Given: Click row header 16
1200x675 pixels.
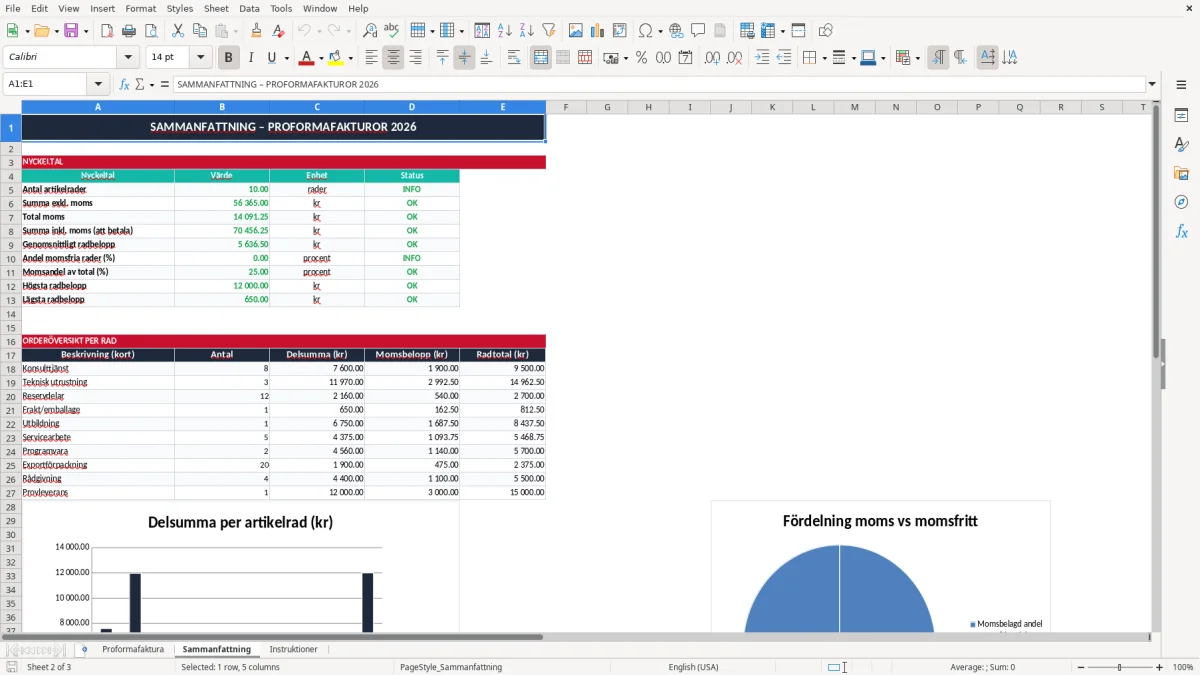Looking at the screenshot, I should (x=11, y=341).
